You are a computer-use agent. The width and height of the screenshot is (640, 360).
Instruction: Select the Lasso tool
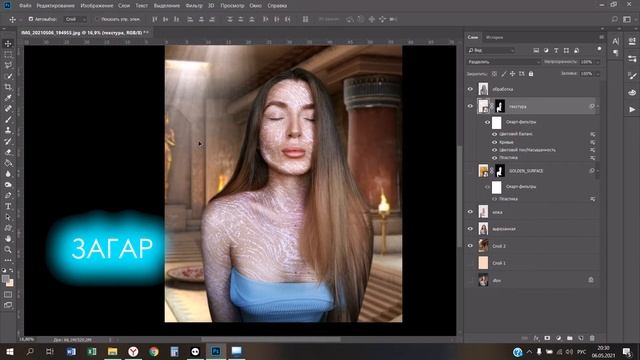tap(8, 65)
